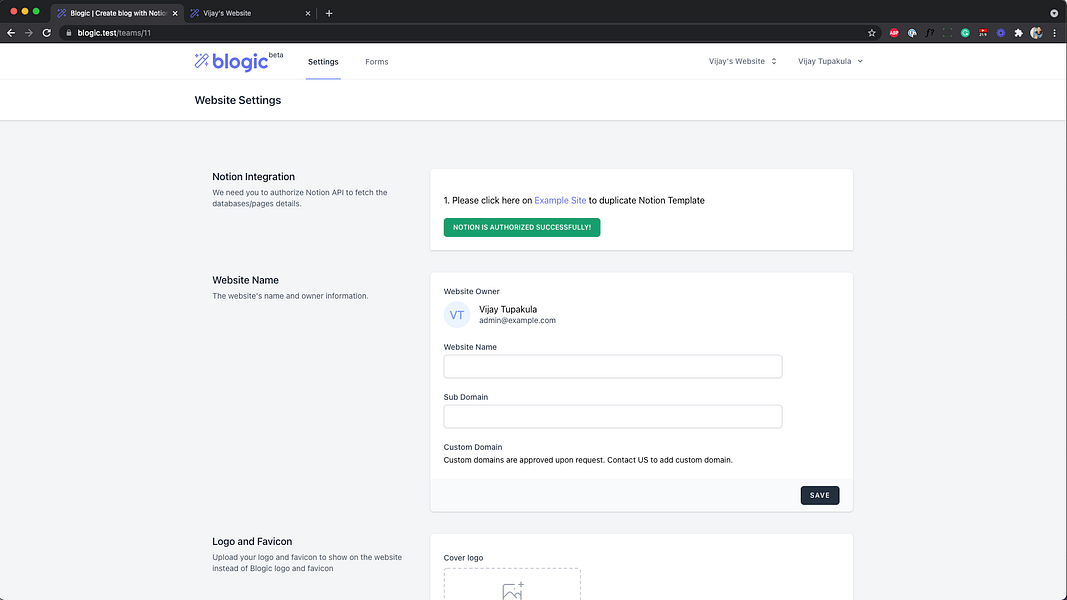Open the Chrome extensions puzzle menu

[x=1018, y=33]
